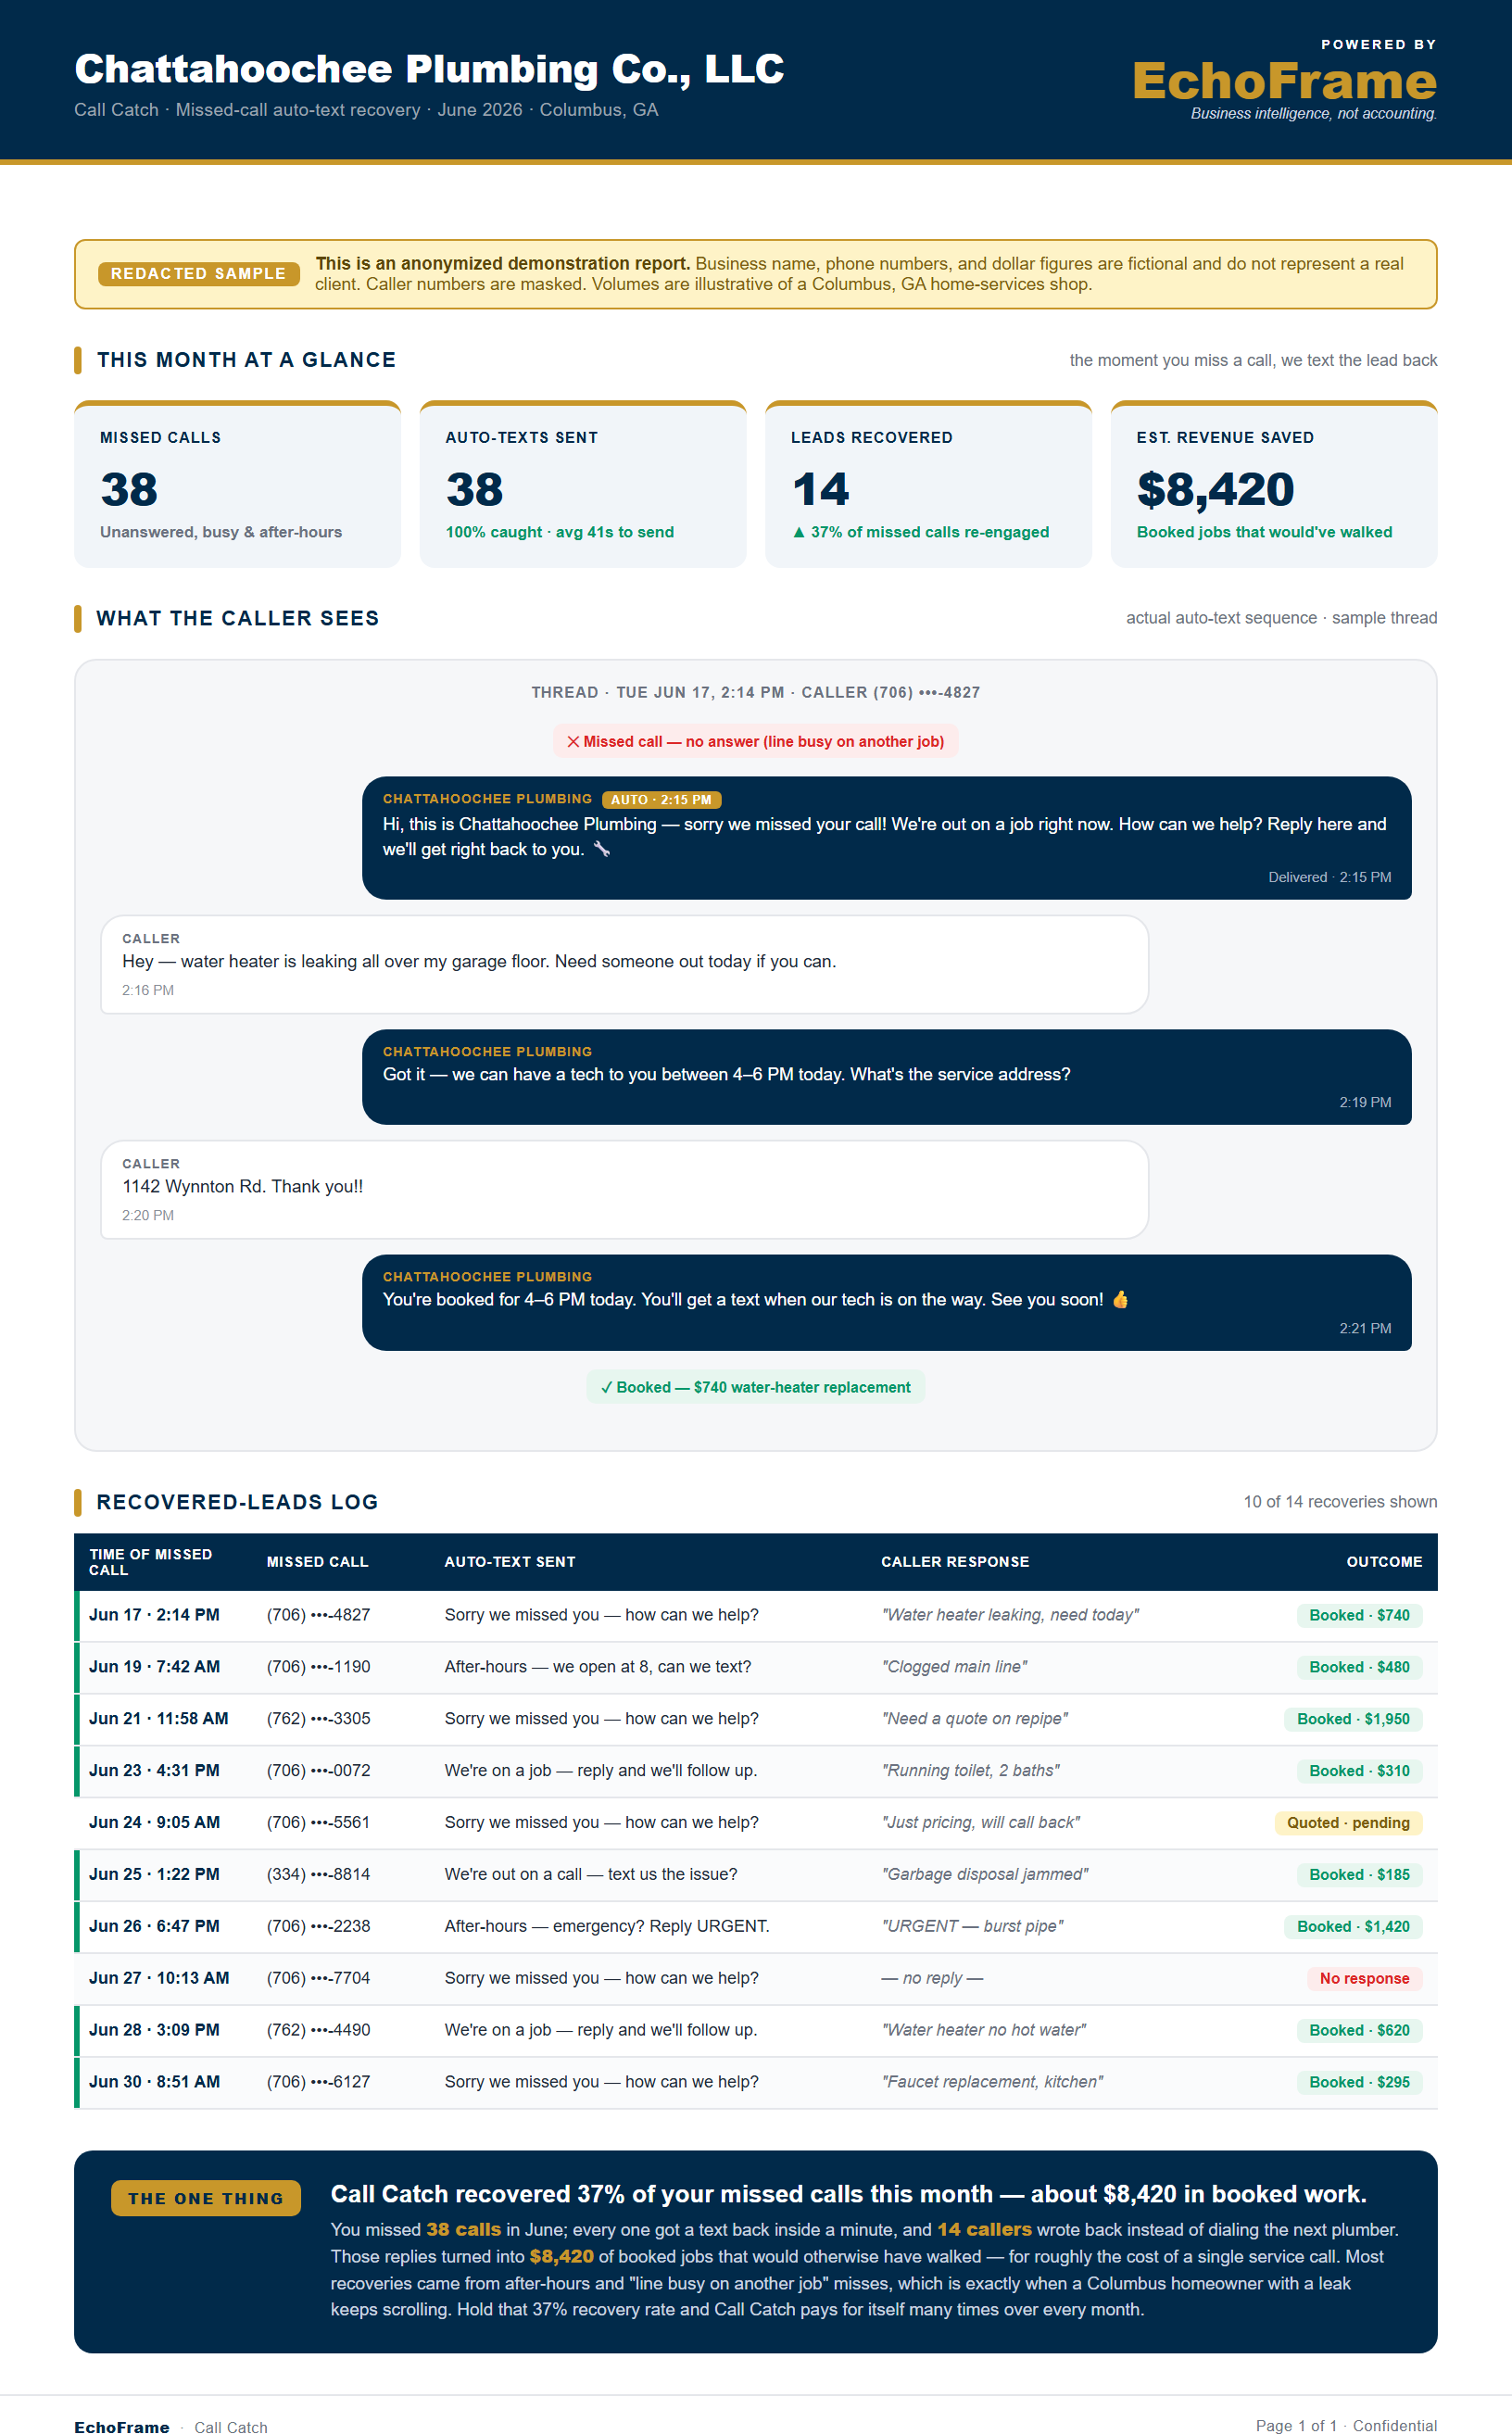Click the Missed Call column header
This screenshot has height=2434, width=1512.
point(317,1562)
